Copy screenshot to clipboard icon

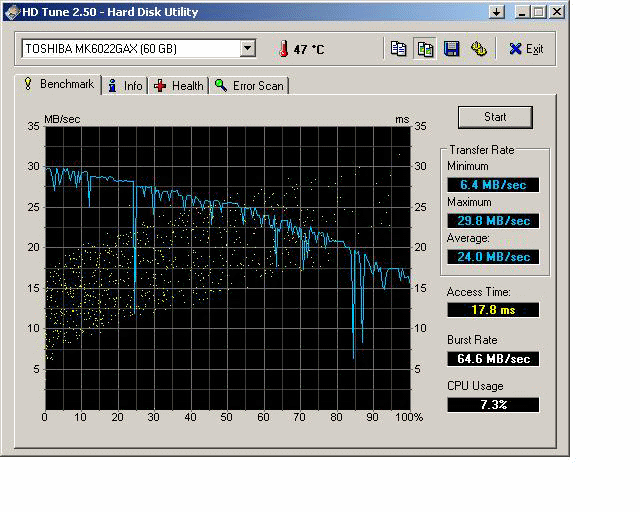point(425,49)
